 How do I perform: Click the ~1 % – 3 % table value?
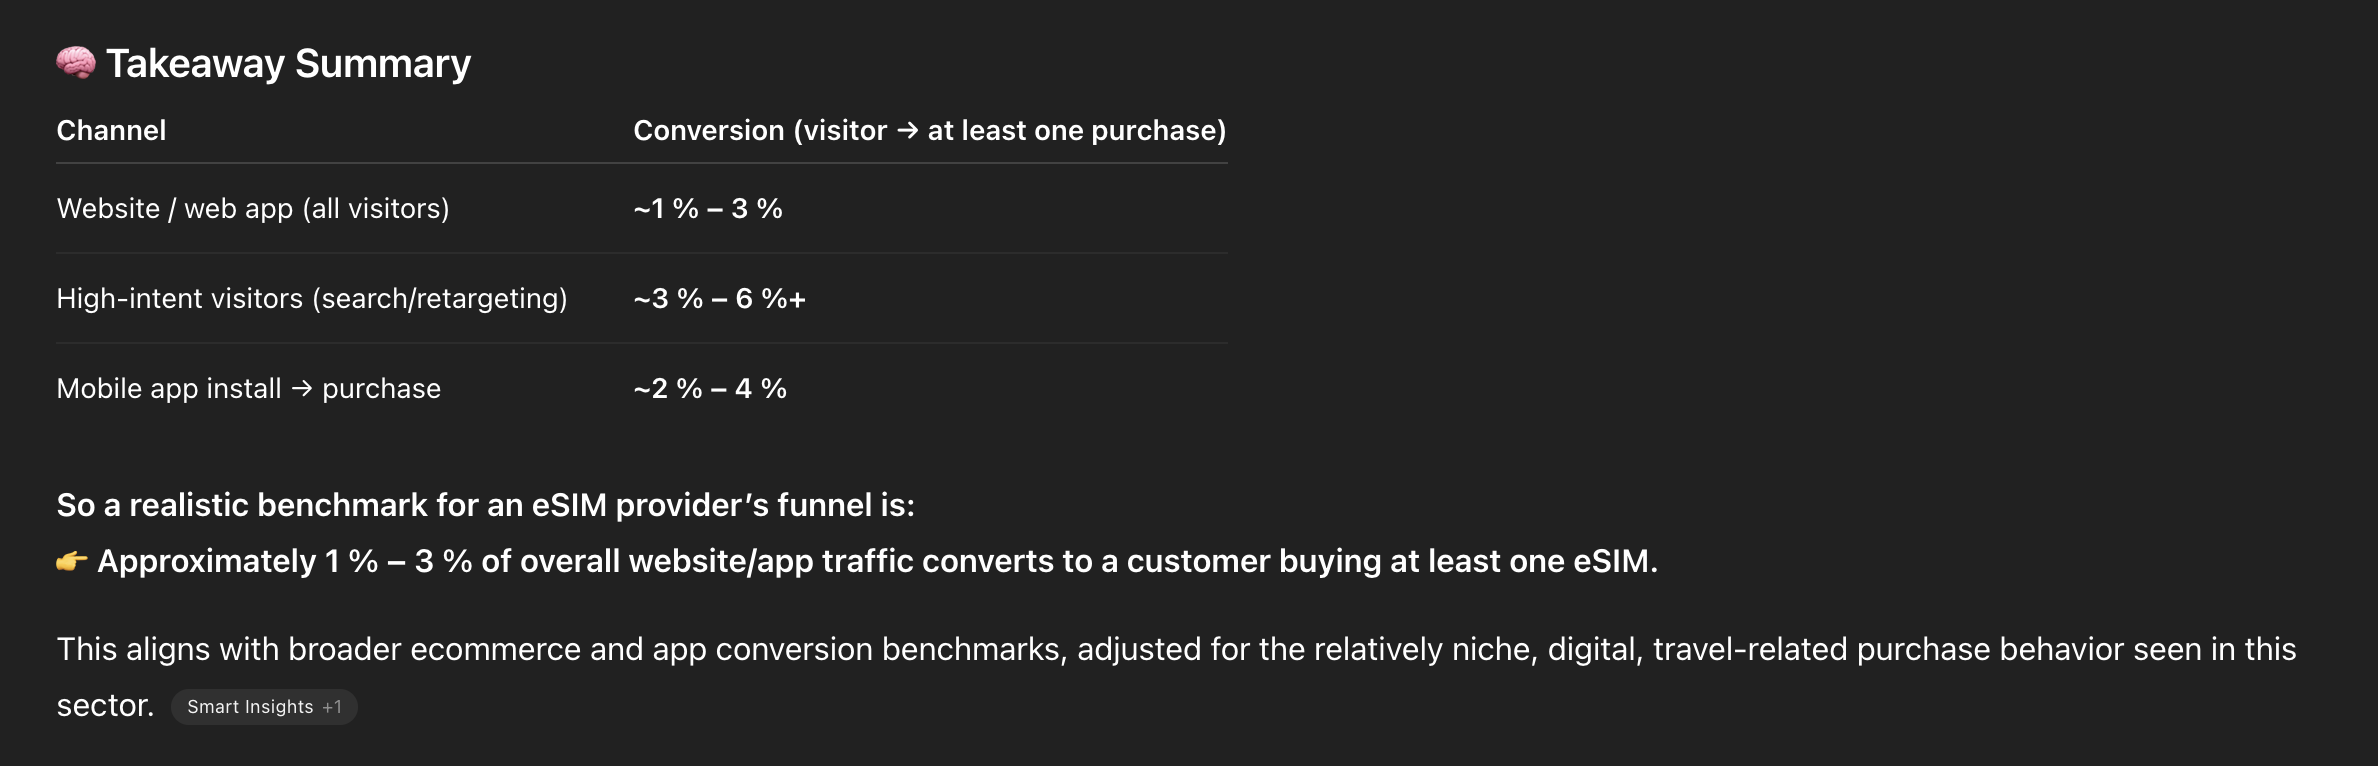coord(708,209)
